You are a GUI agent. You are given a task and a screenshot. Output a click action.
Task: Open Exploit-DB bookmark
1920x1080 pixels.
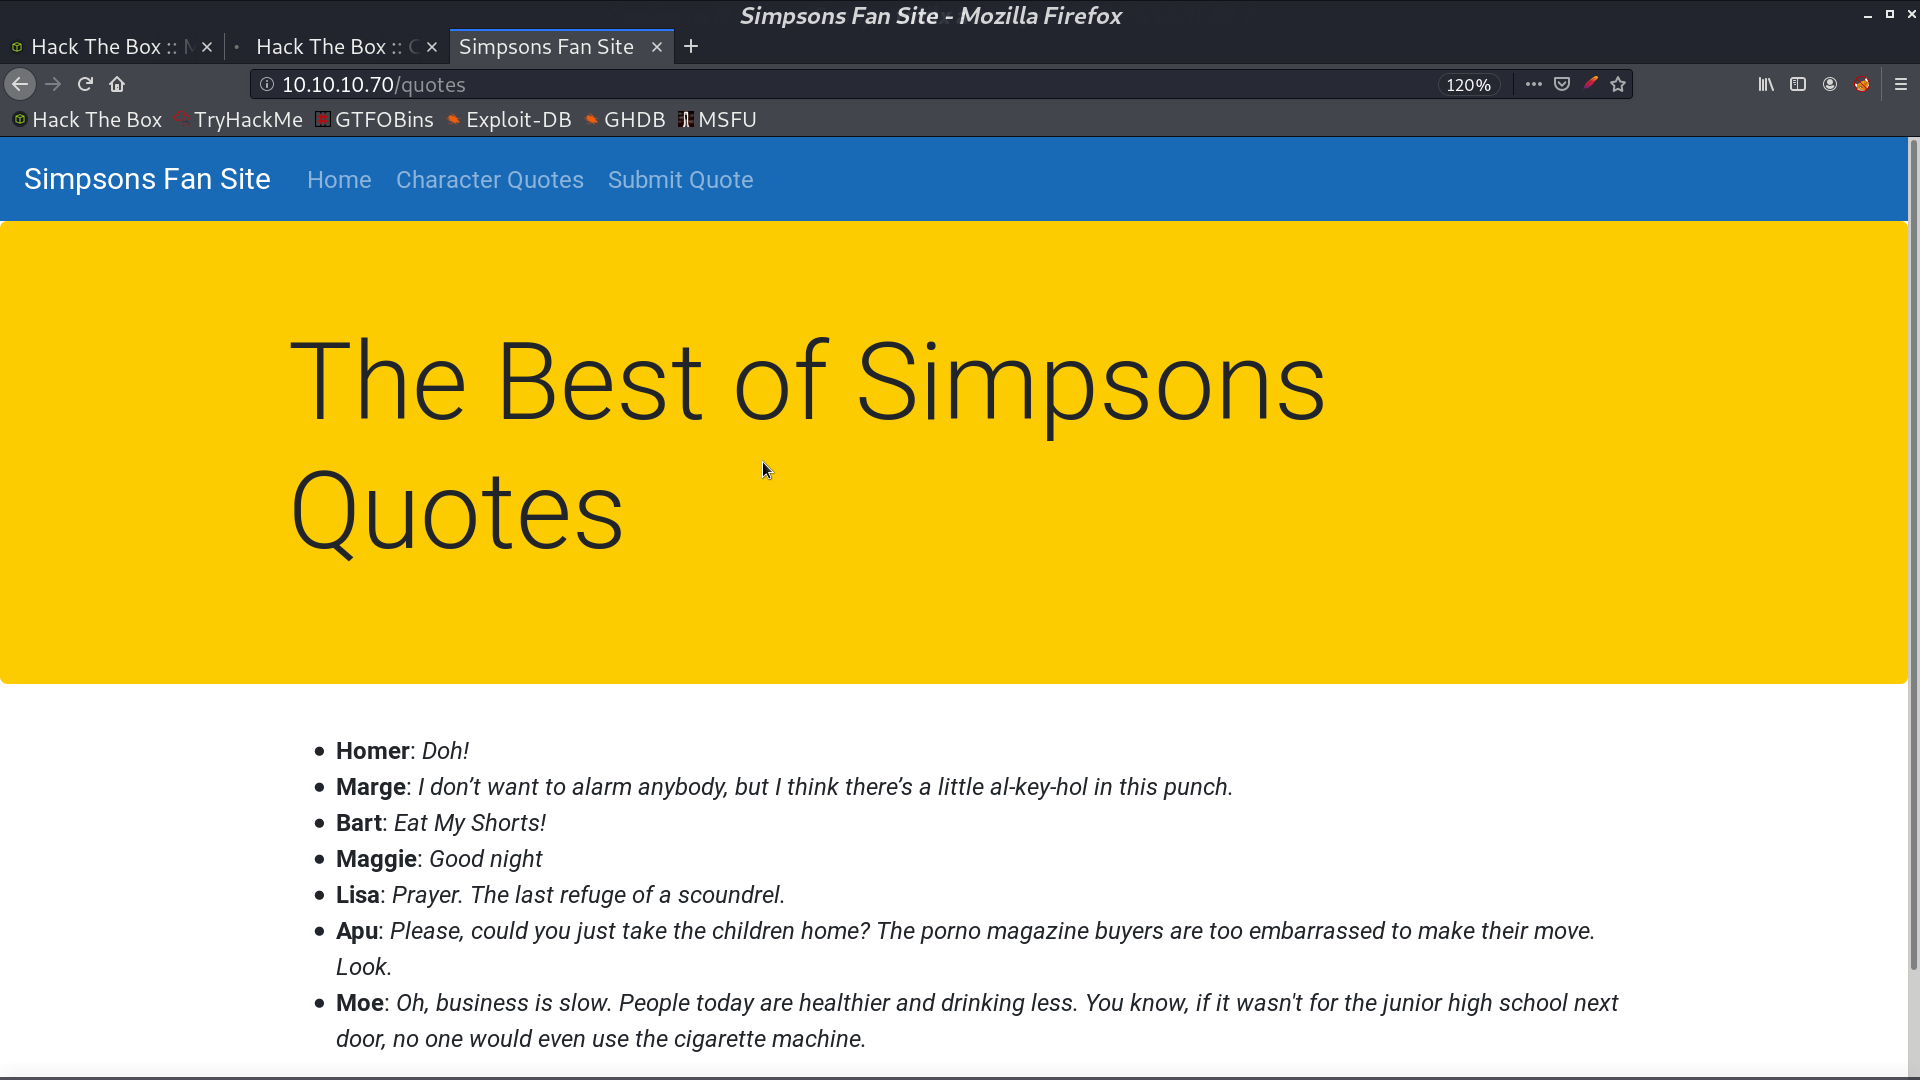pos(509,120)
